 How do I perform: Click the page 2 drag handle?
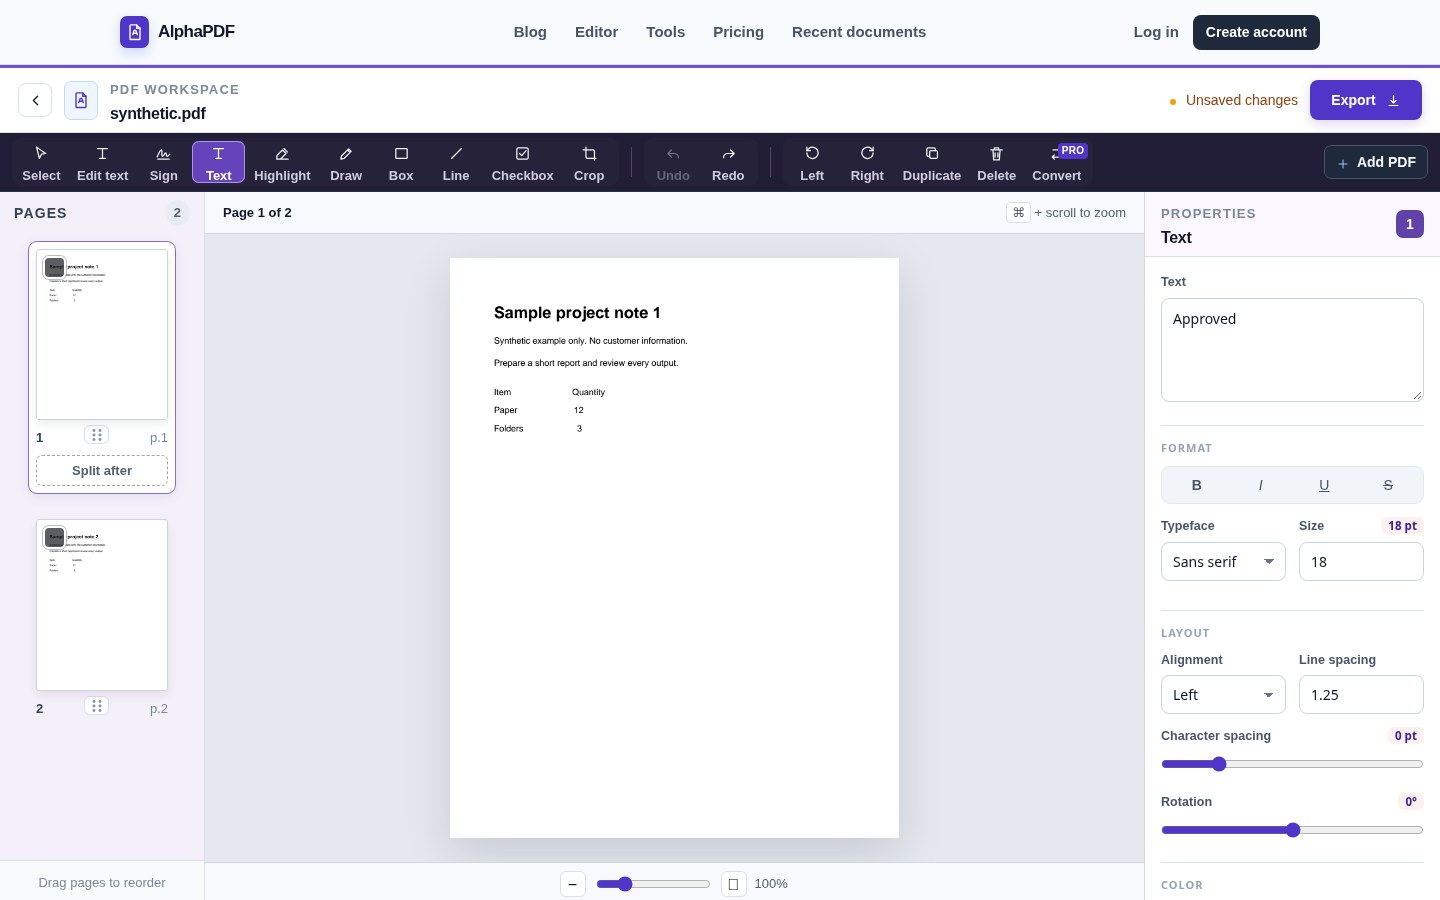click(96, 706)
